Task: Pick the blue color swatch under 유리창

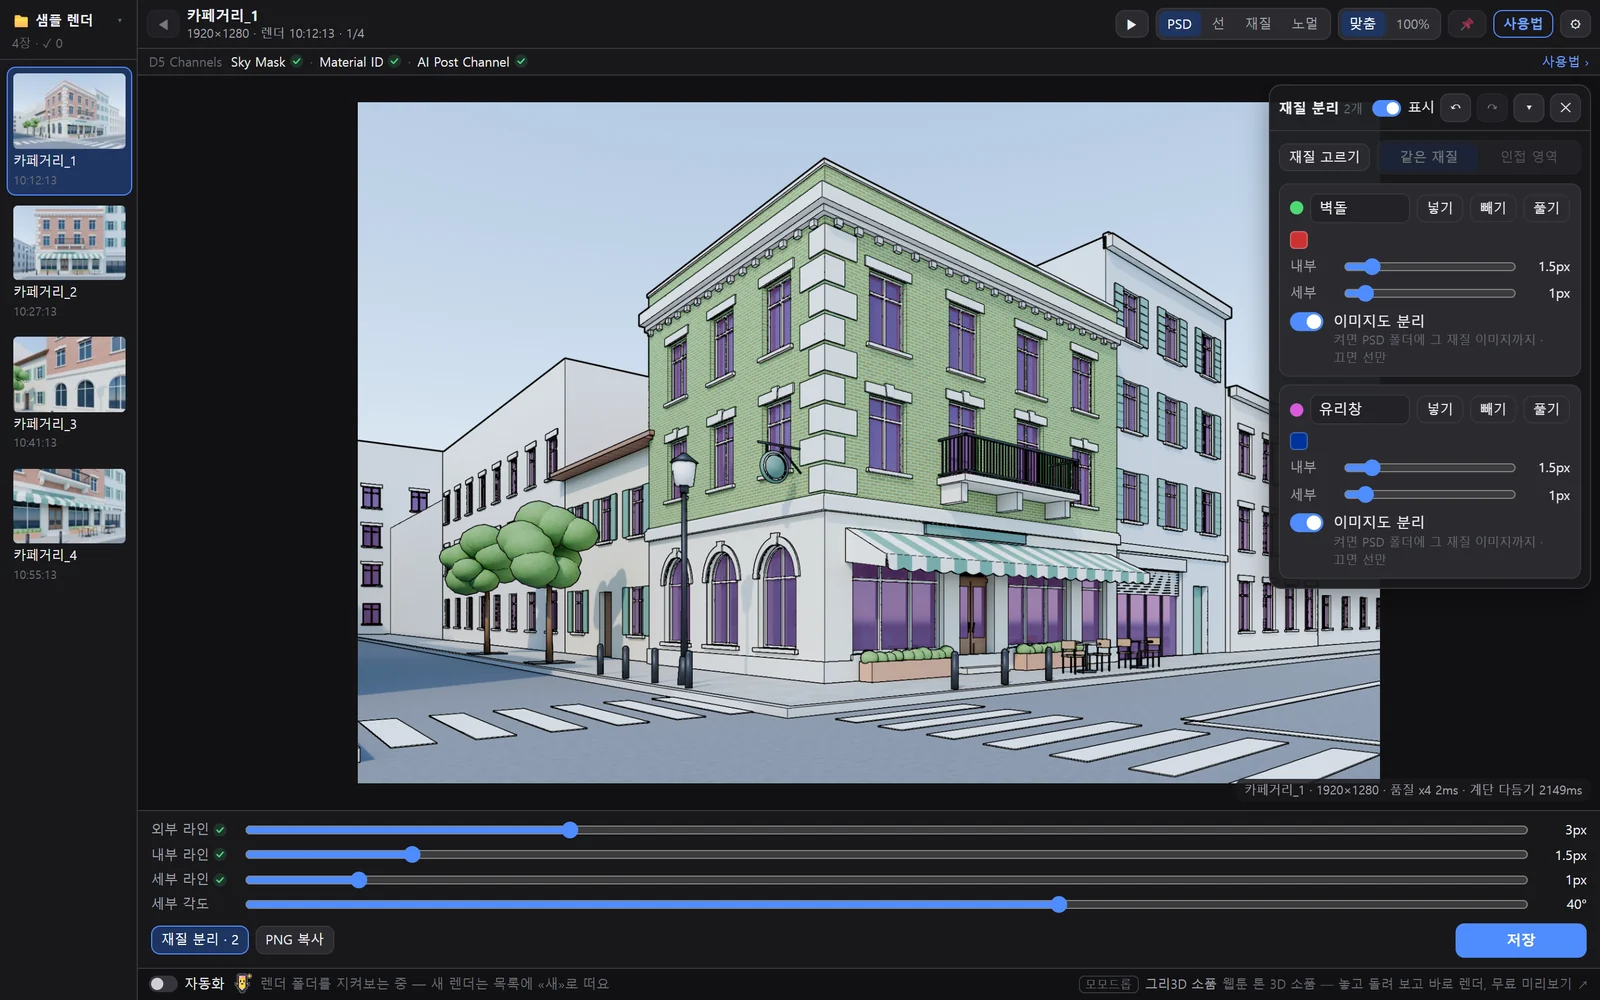Action: 1299,441
